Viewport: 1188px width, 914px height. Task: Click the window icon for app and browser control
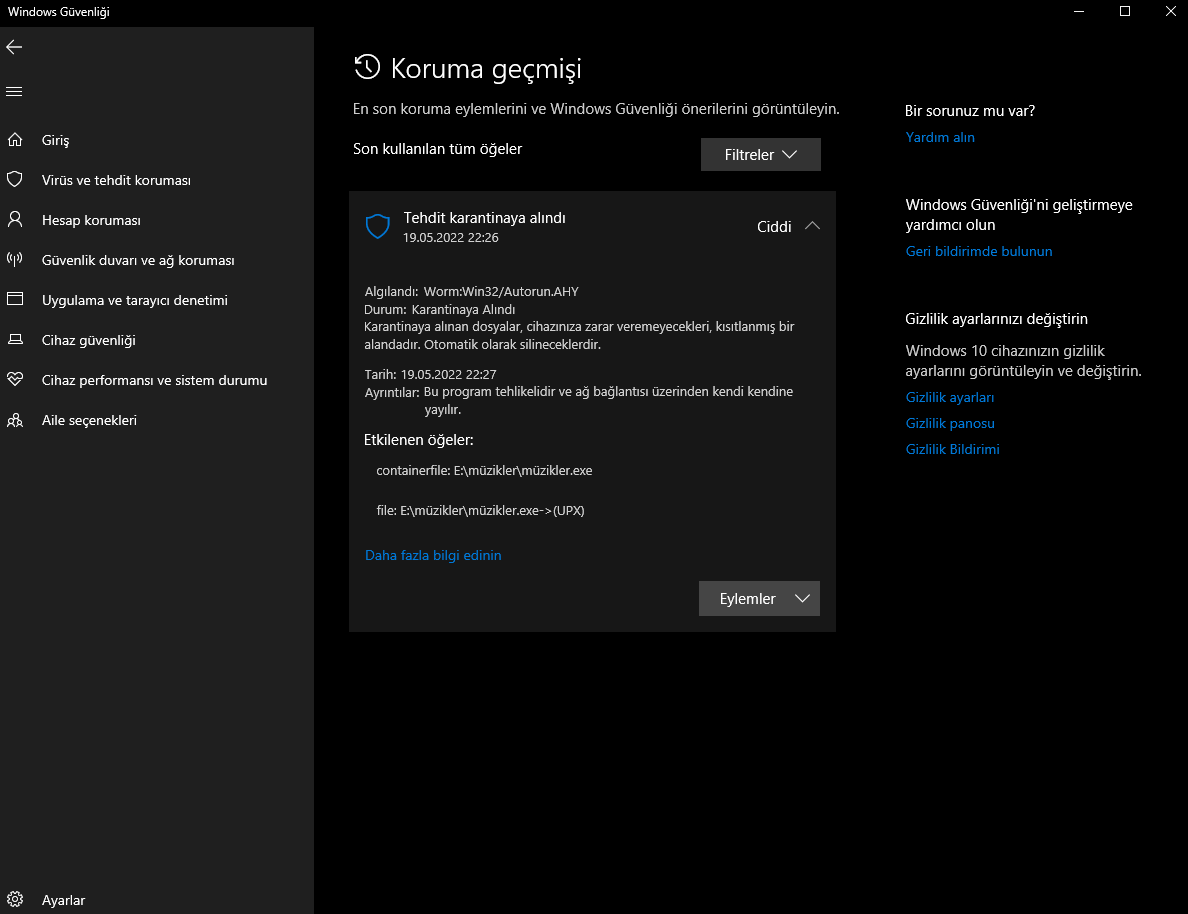pyautogui.click(x=15, y=299)
